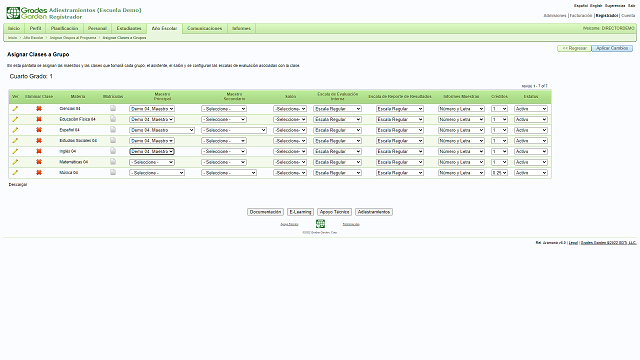Viewport: 640px width, 360px height.
Task: Open the Escala de Reporte dropdown for Educación Física 04
Action: point(400,120)
